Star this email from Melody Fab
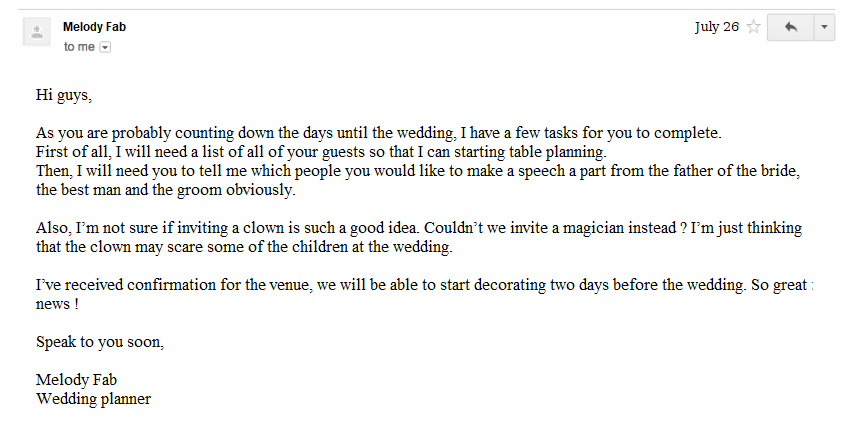Screen dimensions: 846x428 (x=753, y=27)
